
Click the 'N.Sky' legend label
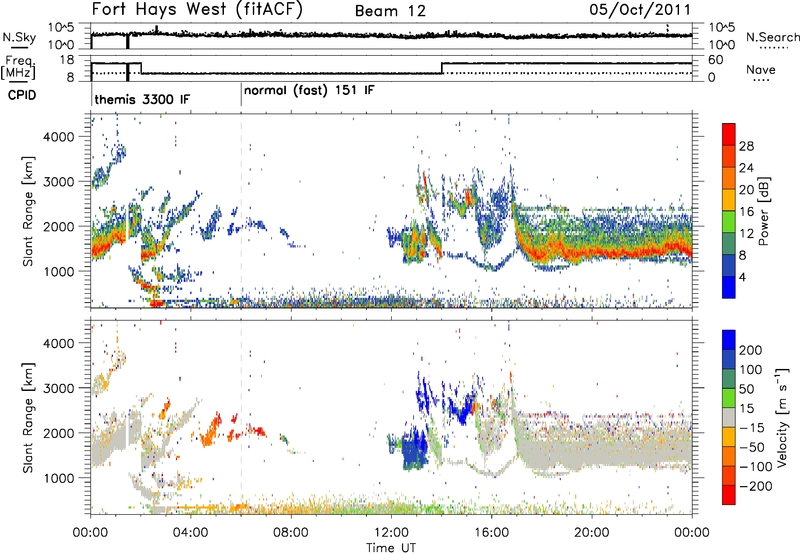click(x=19, y=37)
